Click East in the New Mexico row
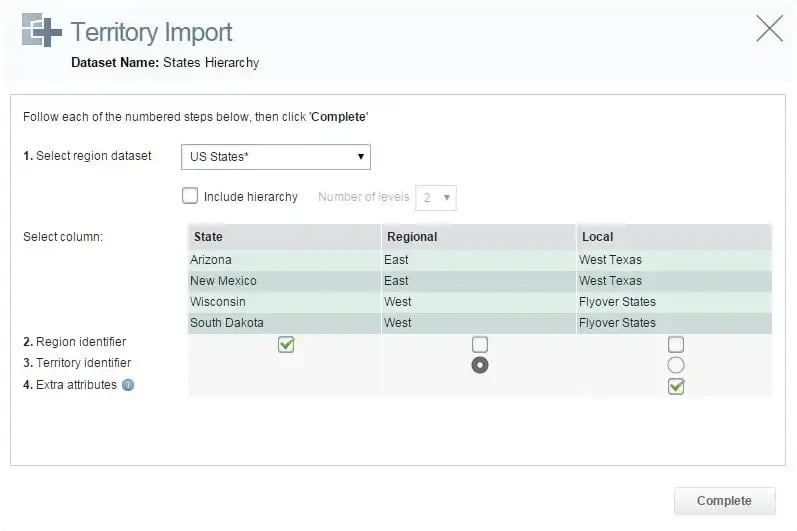 click(479, 281)
